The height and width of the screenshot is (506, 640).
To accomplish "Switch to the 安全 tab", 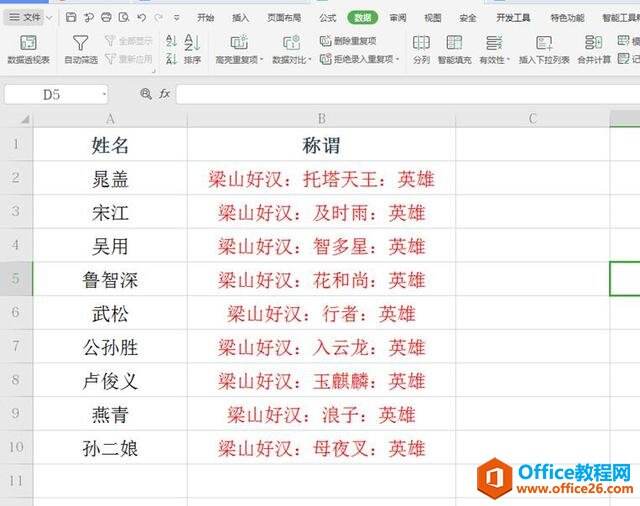I will (x=468, y=18).
